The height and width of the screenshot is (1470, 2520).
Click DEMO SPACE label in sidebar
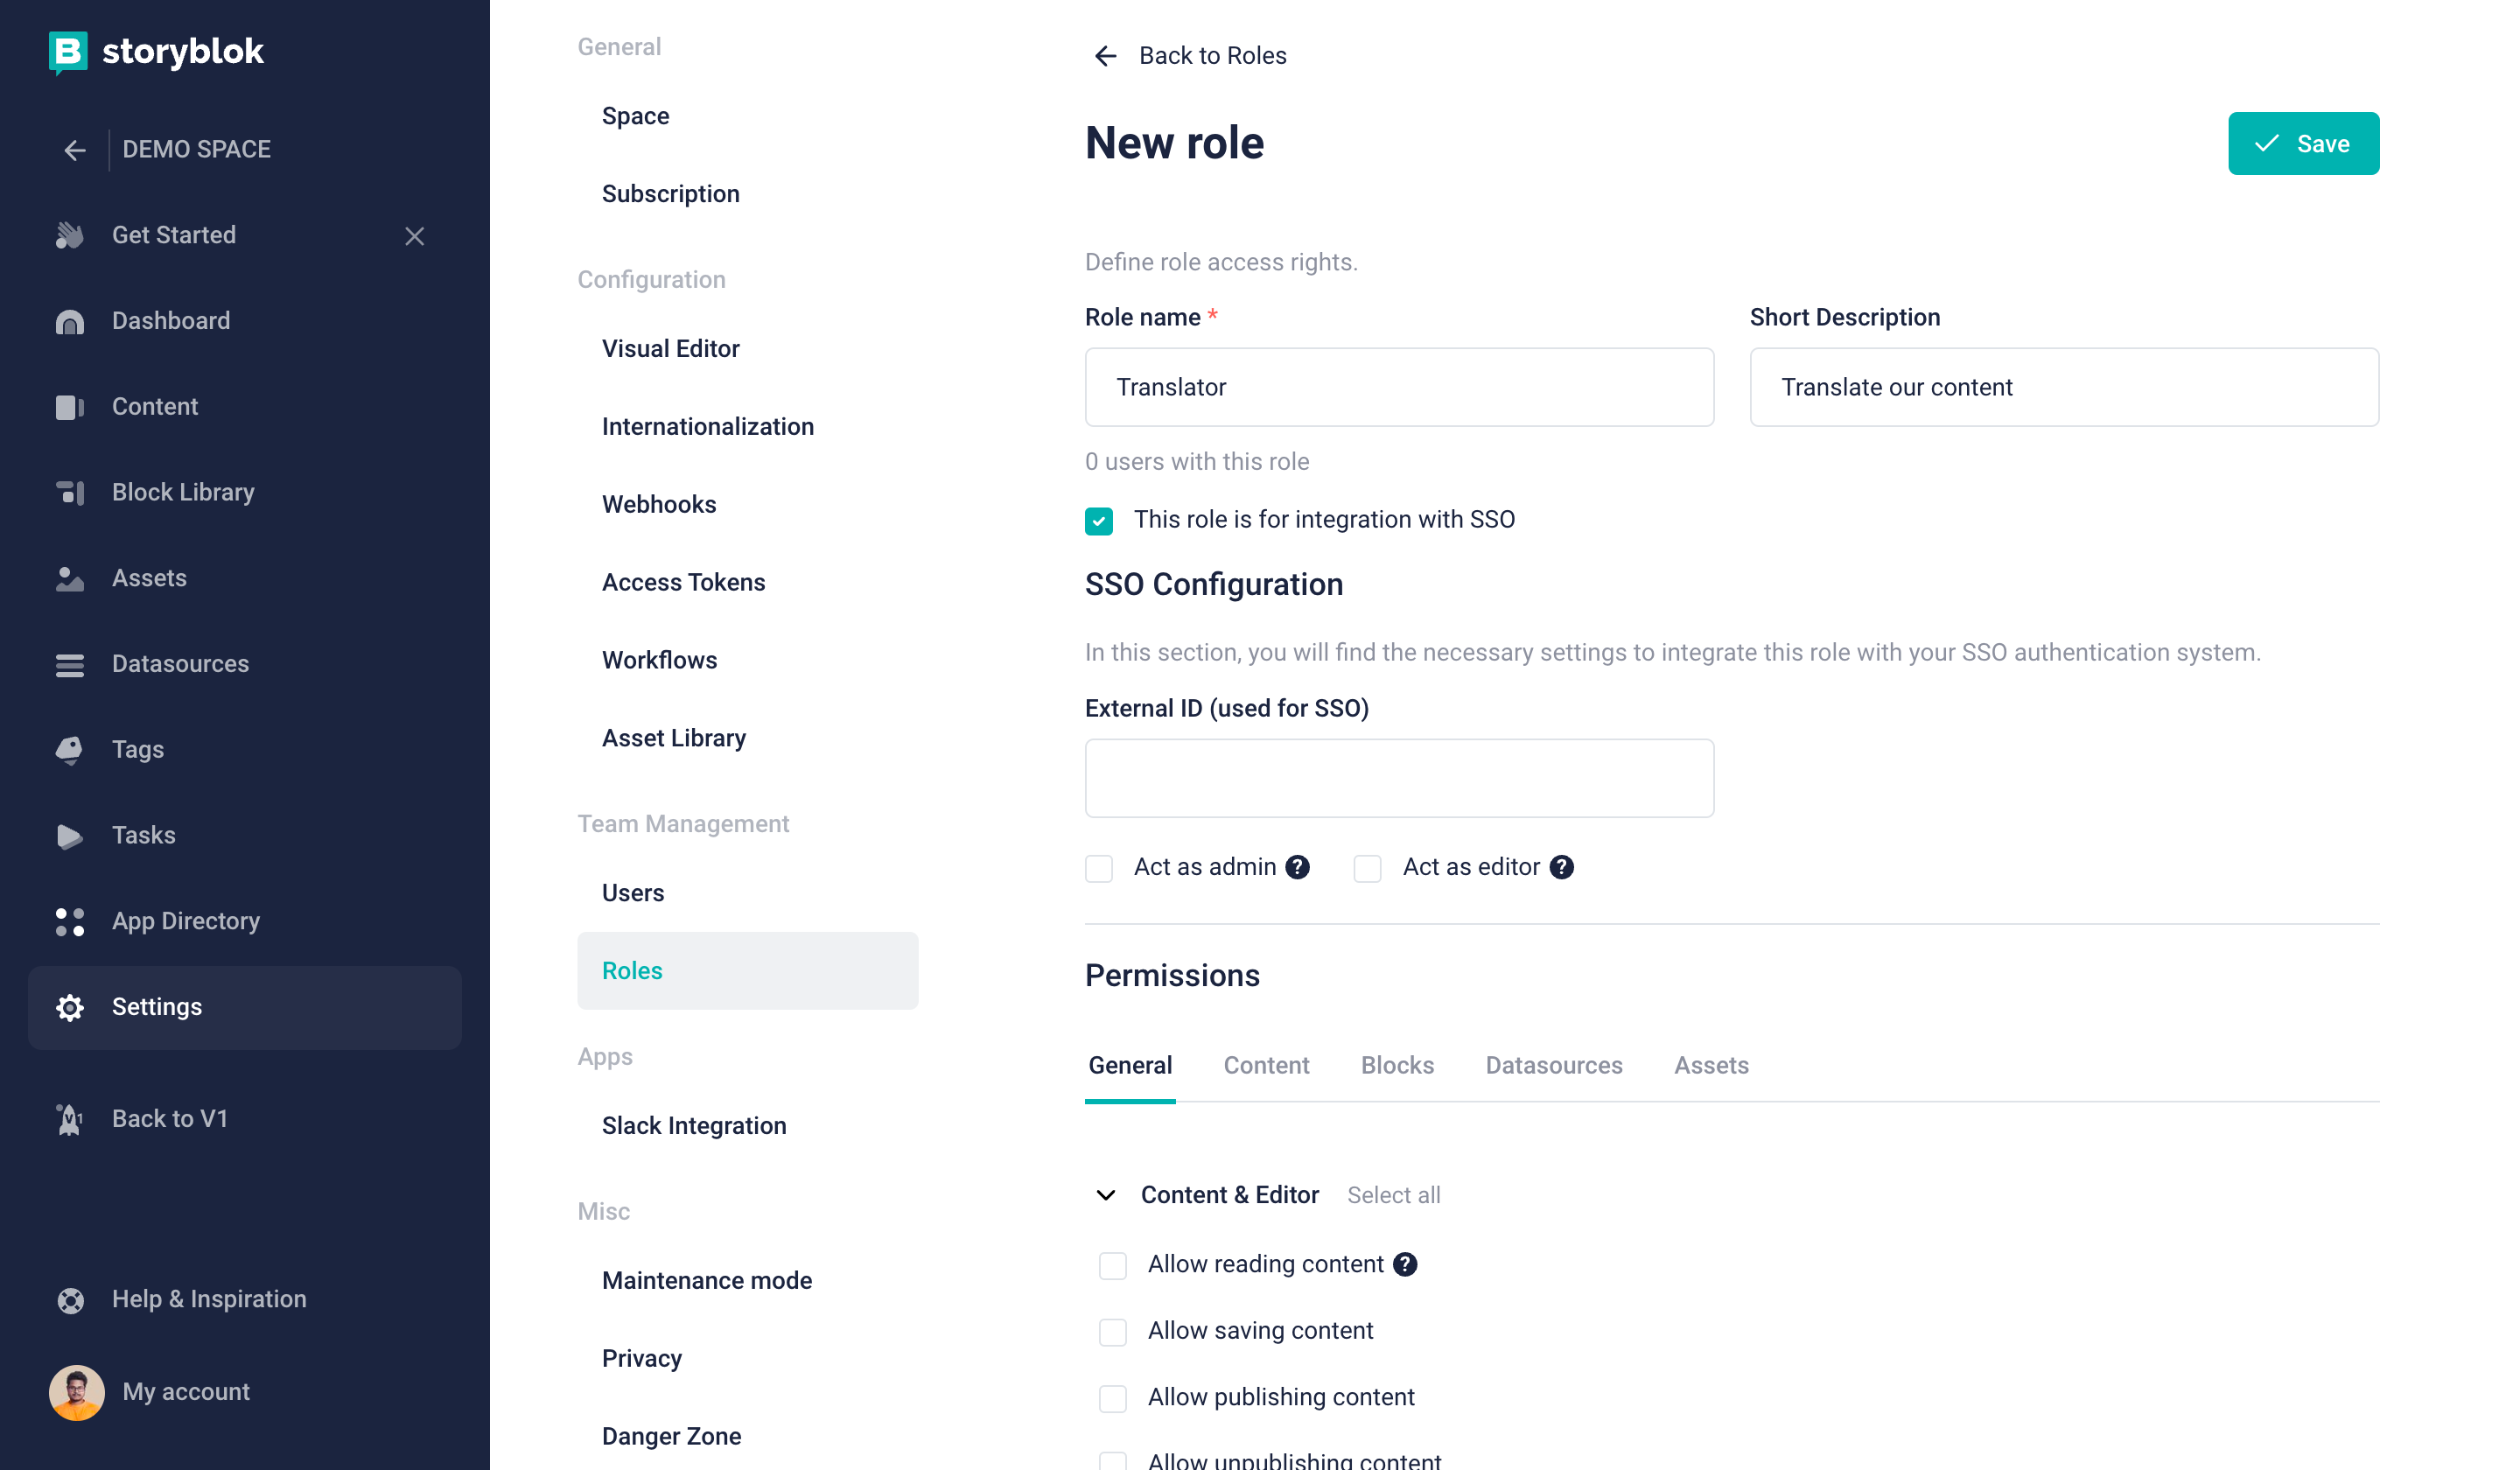[x=196, y=149]
